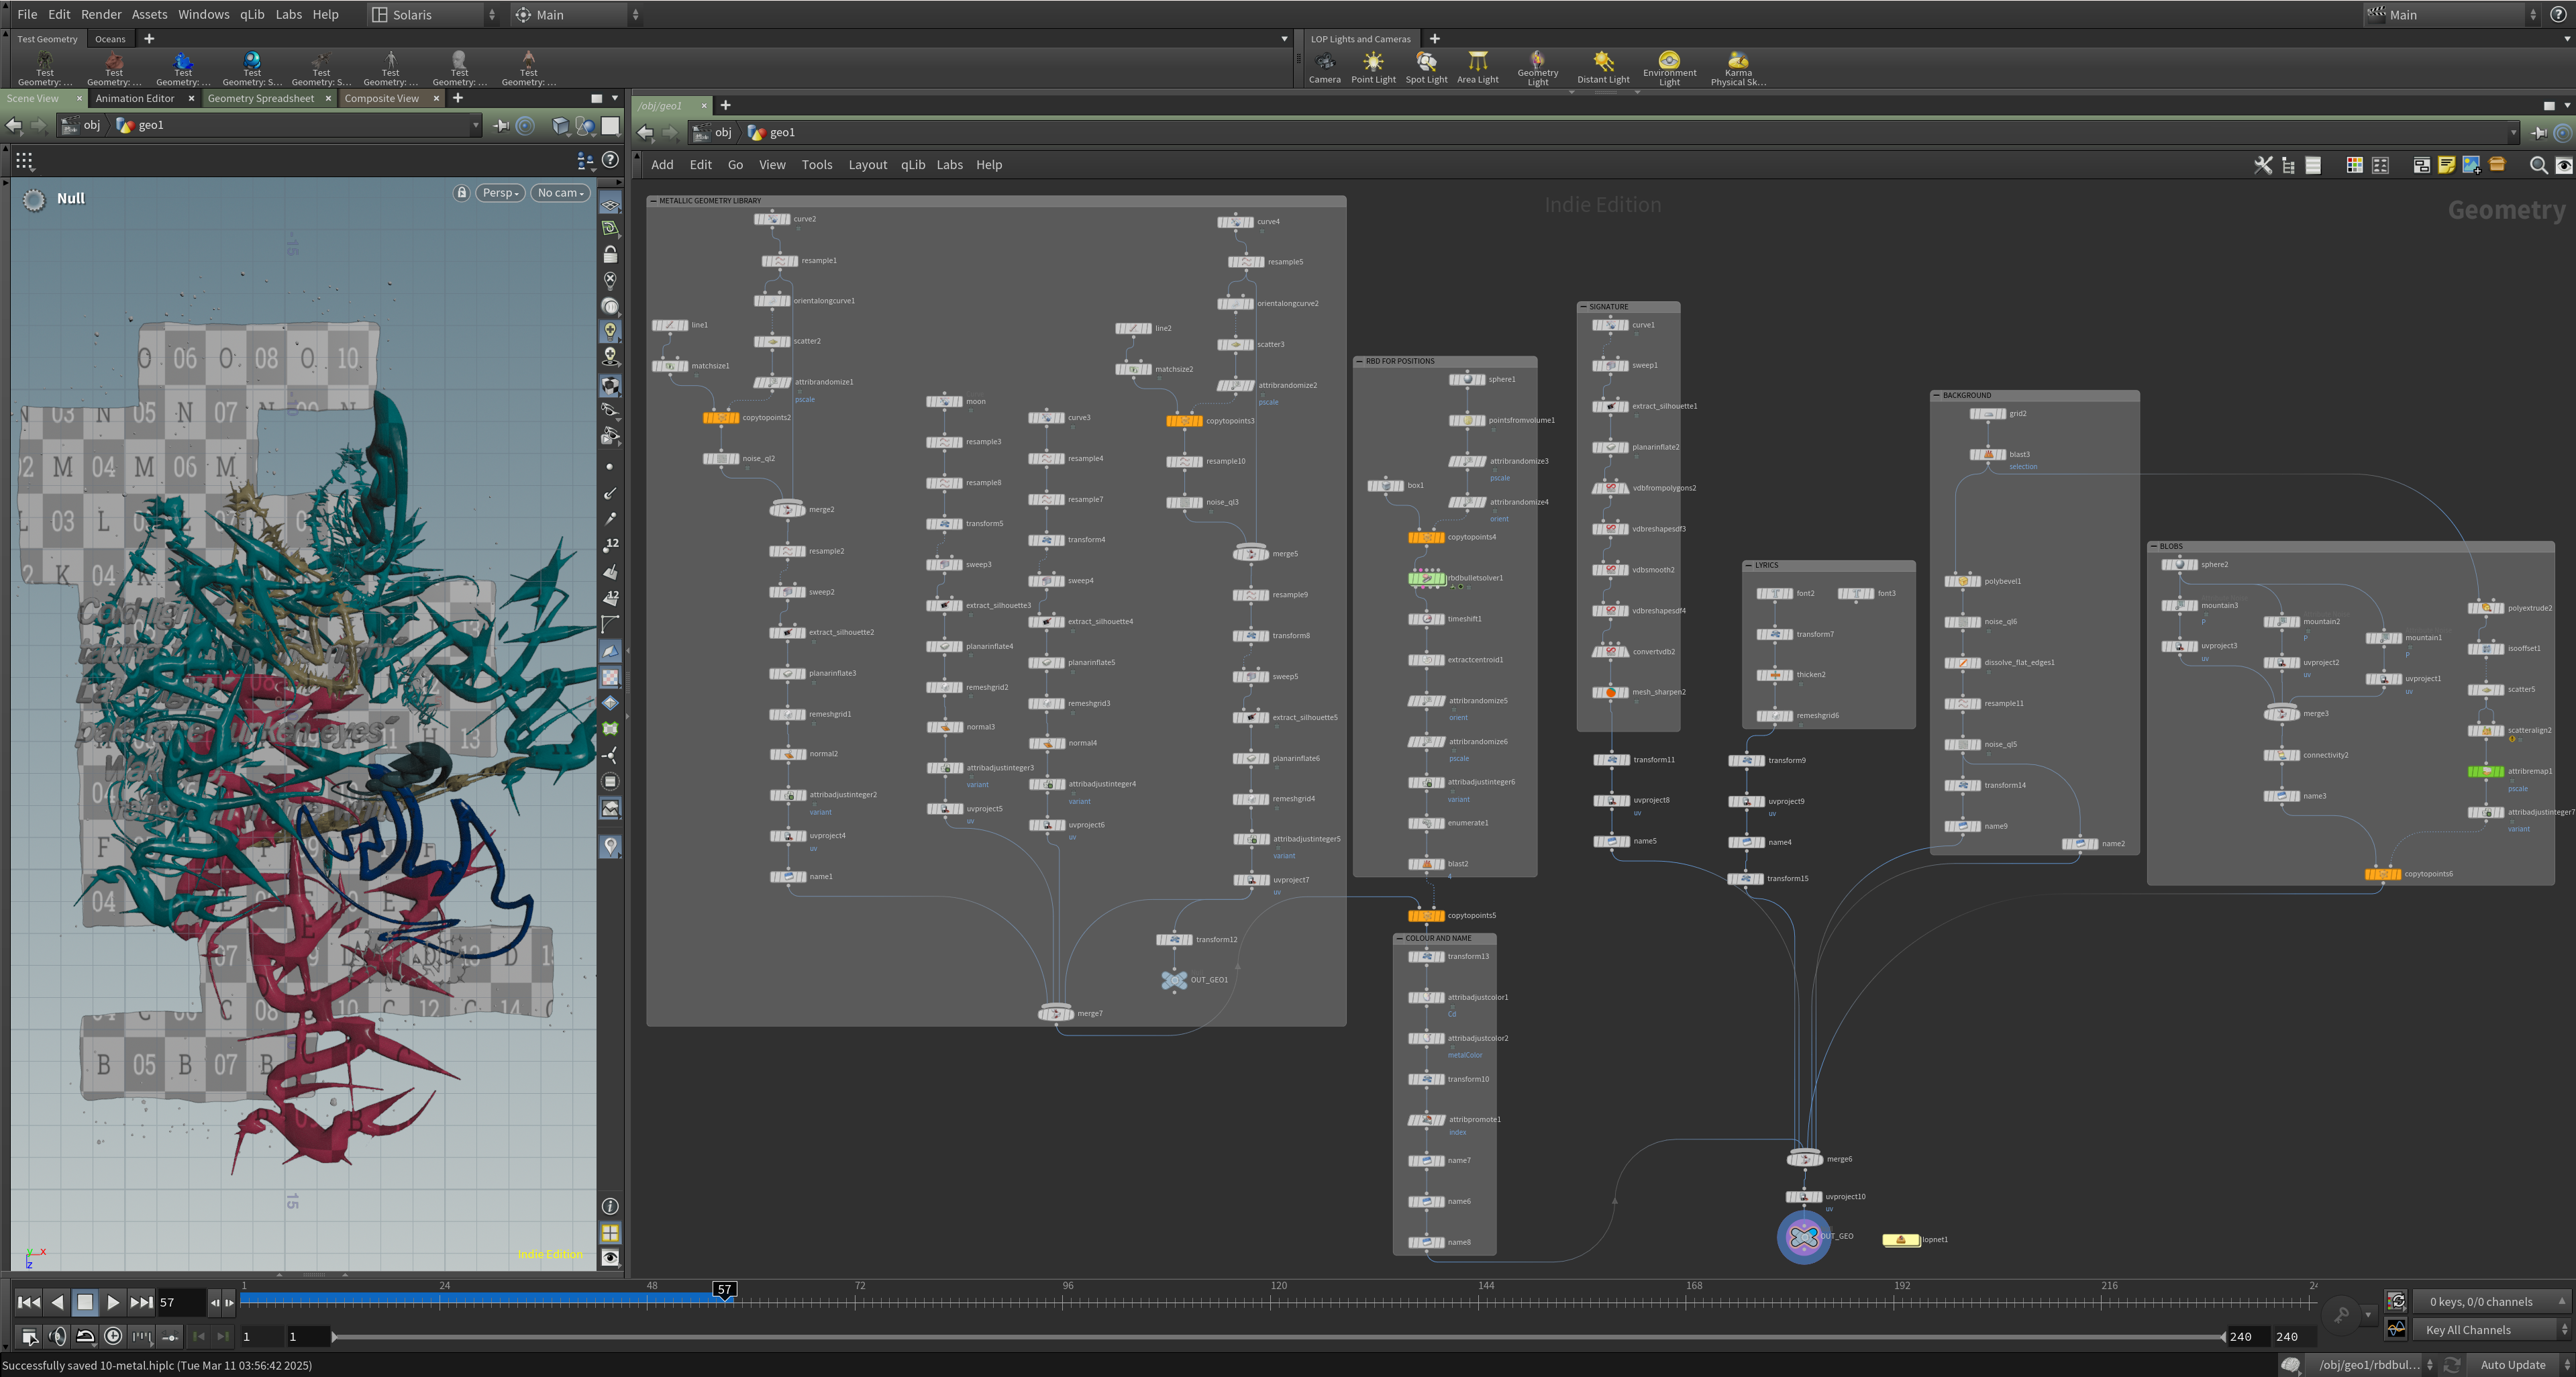2576x1377 pixels.
Task: Add a Point Light from the shelf
Action: tap(1373, 67)
